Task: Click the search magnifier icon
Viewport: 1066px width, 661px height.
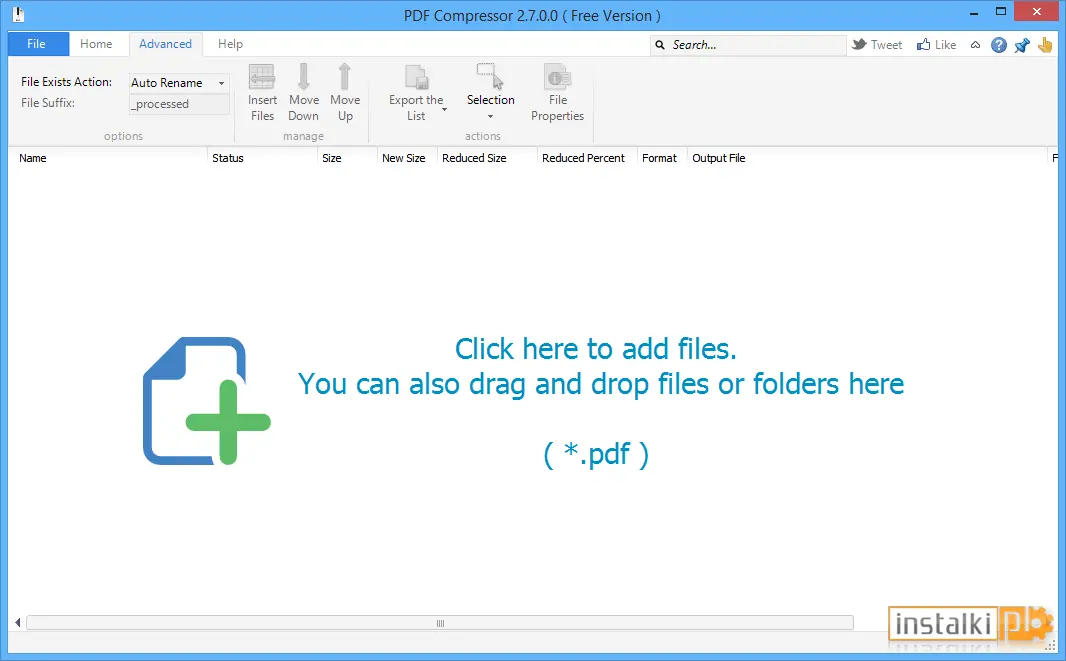Action: tap(659, 45)
